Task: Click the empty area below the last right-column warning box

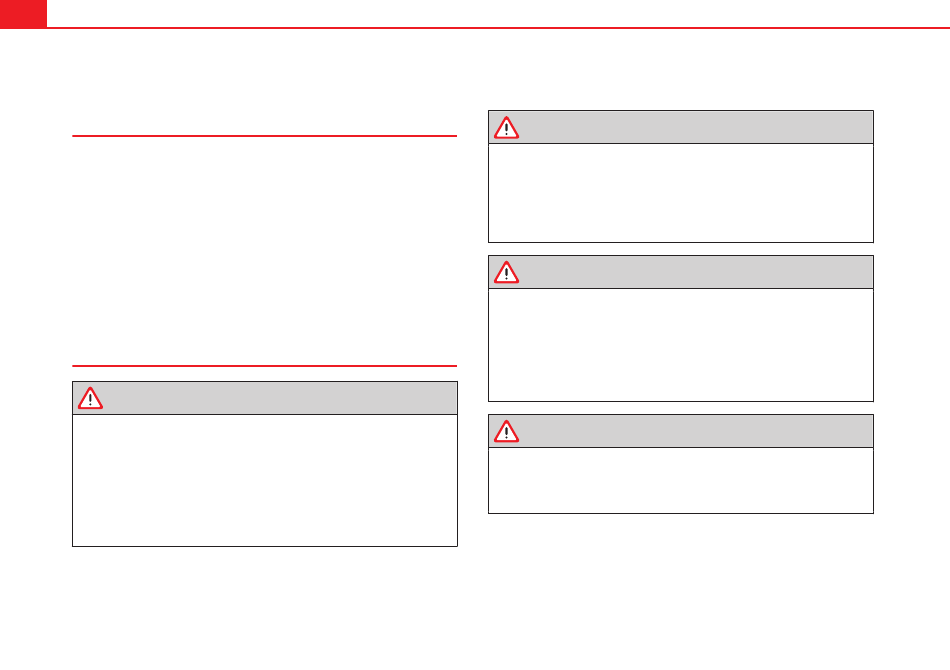Action: tap(681, 591)
